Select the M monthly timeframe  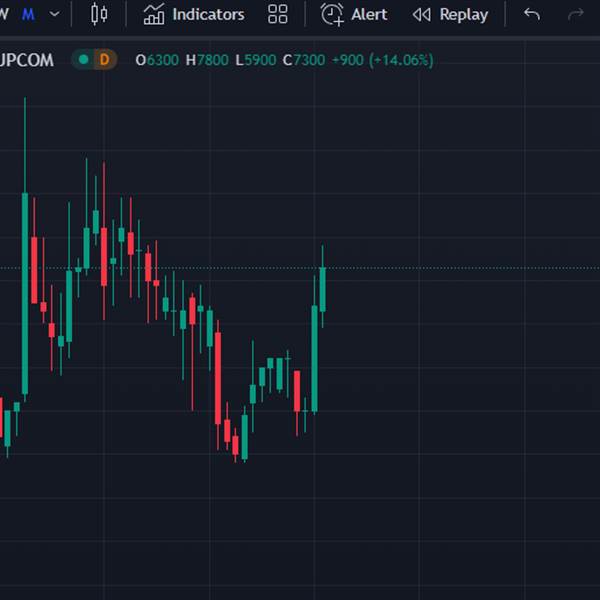[x=28, y=15]
